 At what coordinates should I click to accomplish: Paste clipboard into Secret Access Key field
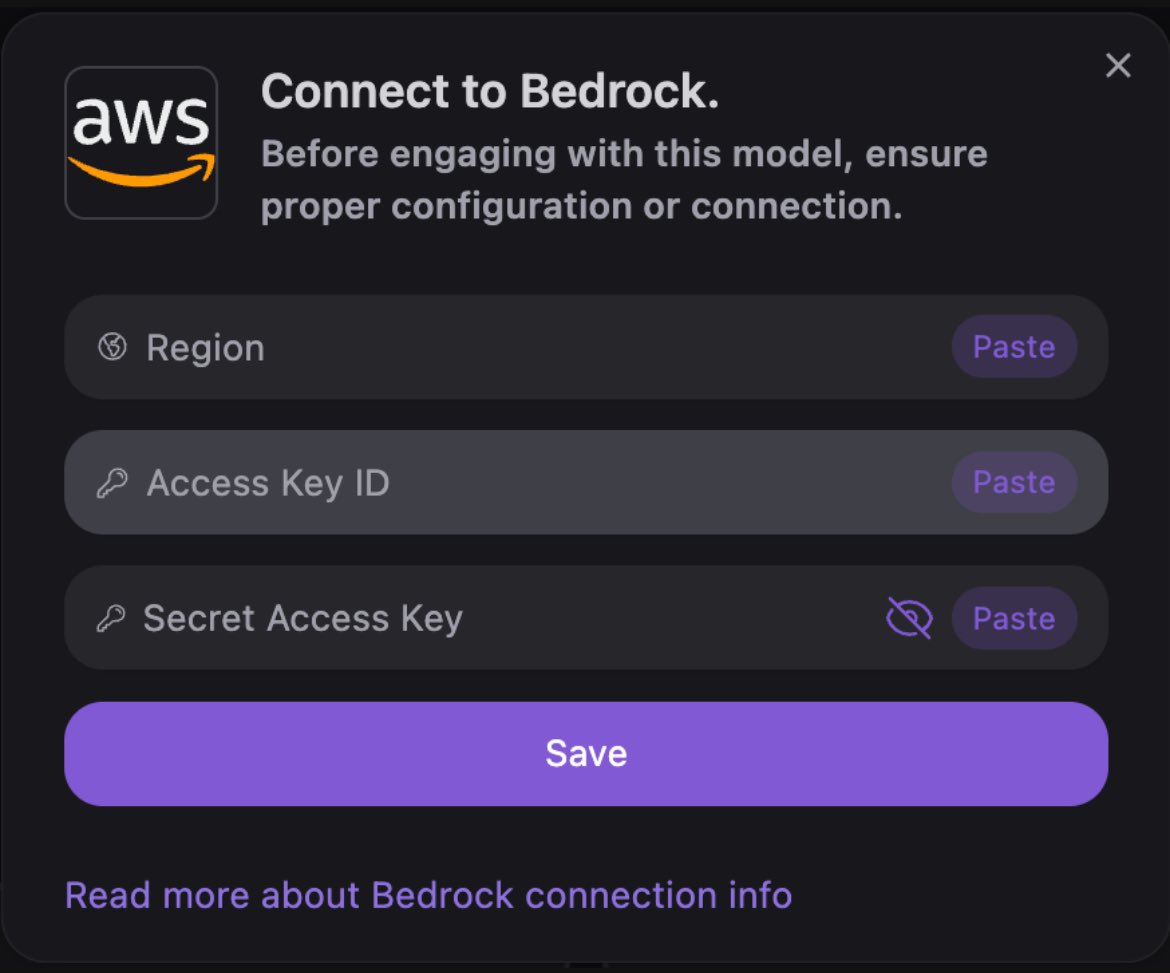[1013, 618]
